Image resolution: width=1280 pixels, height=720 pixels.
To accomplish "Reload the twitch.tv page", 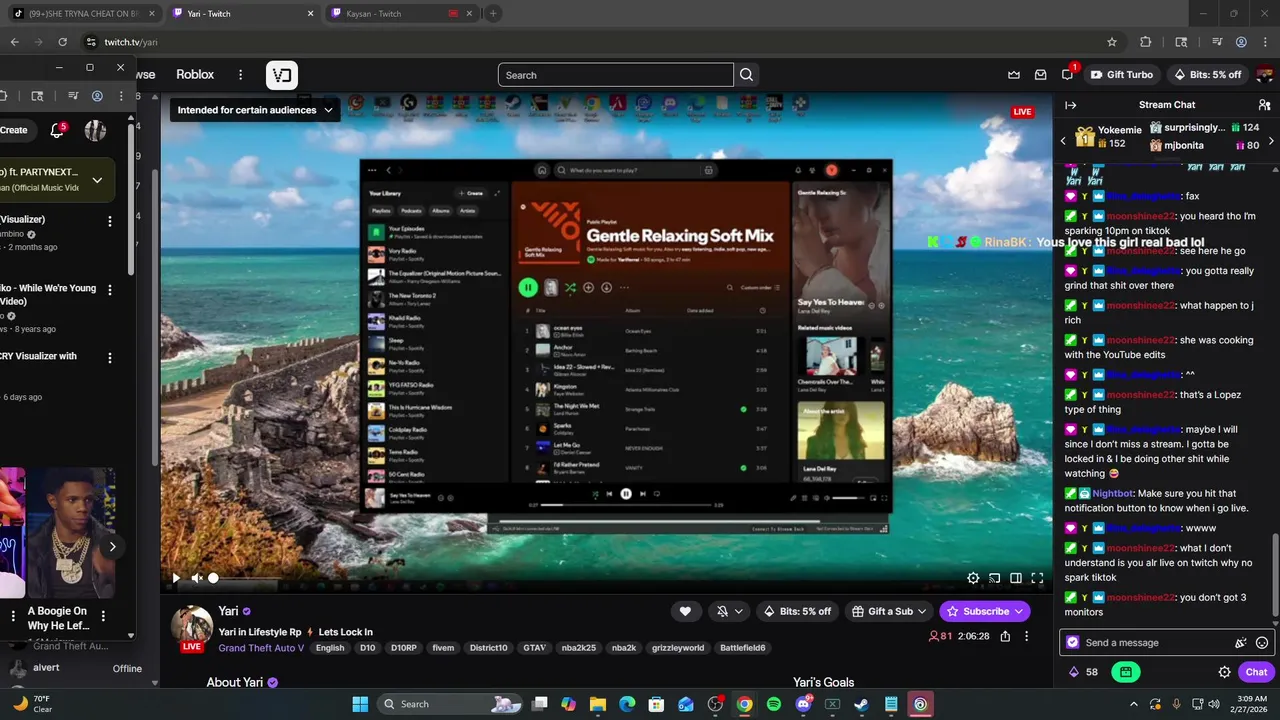I will pos(62,42).
